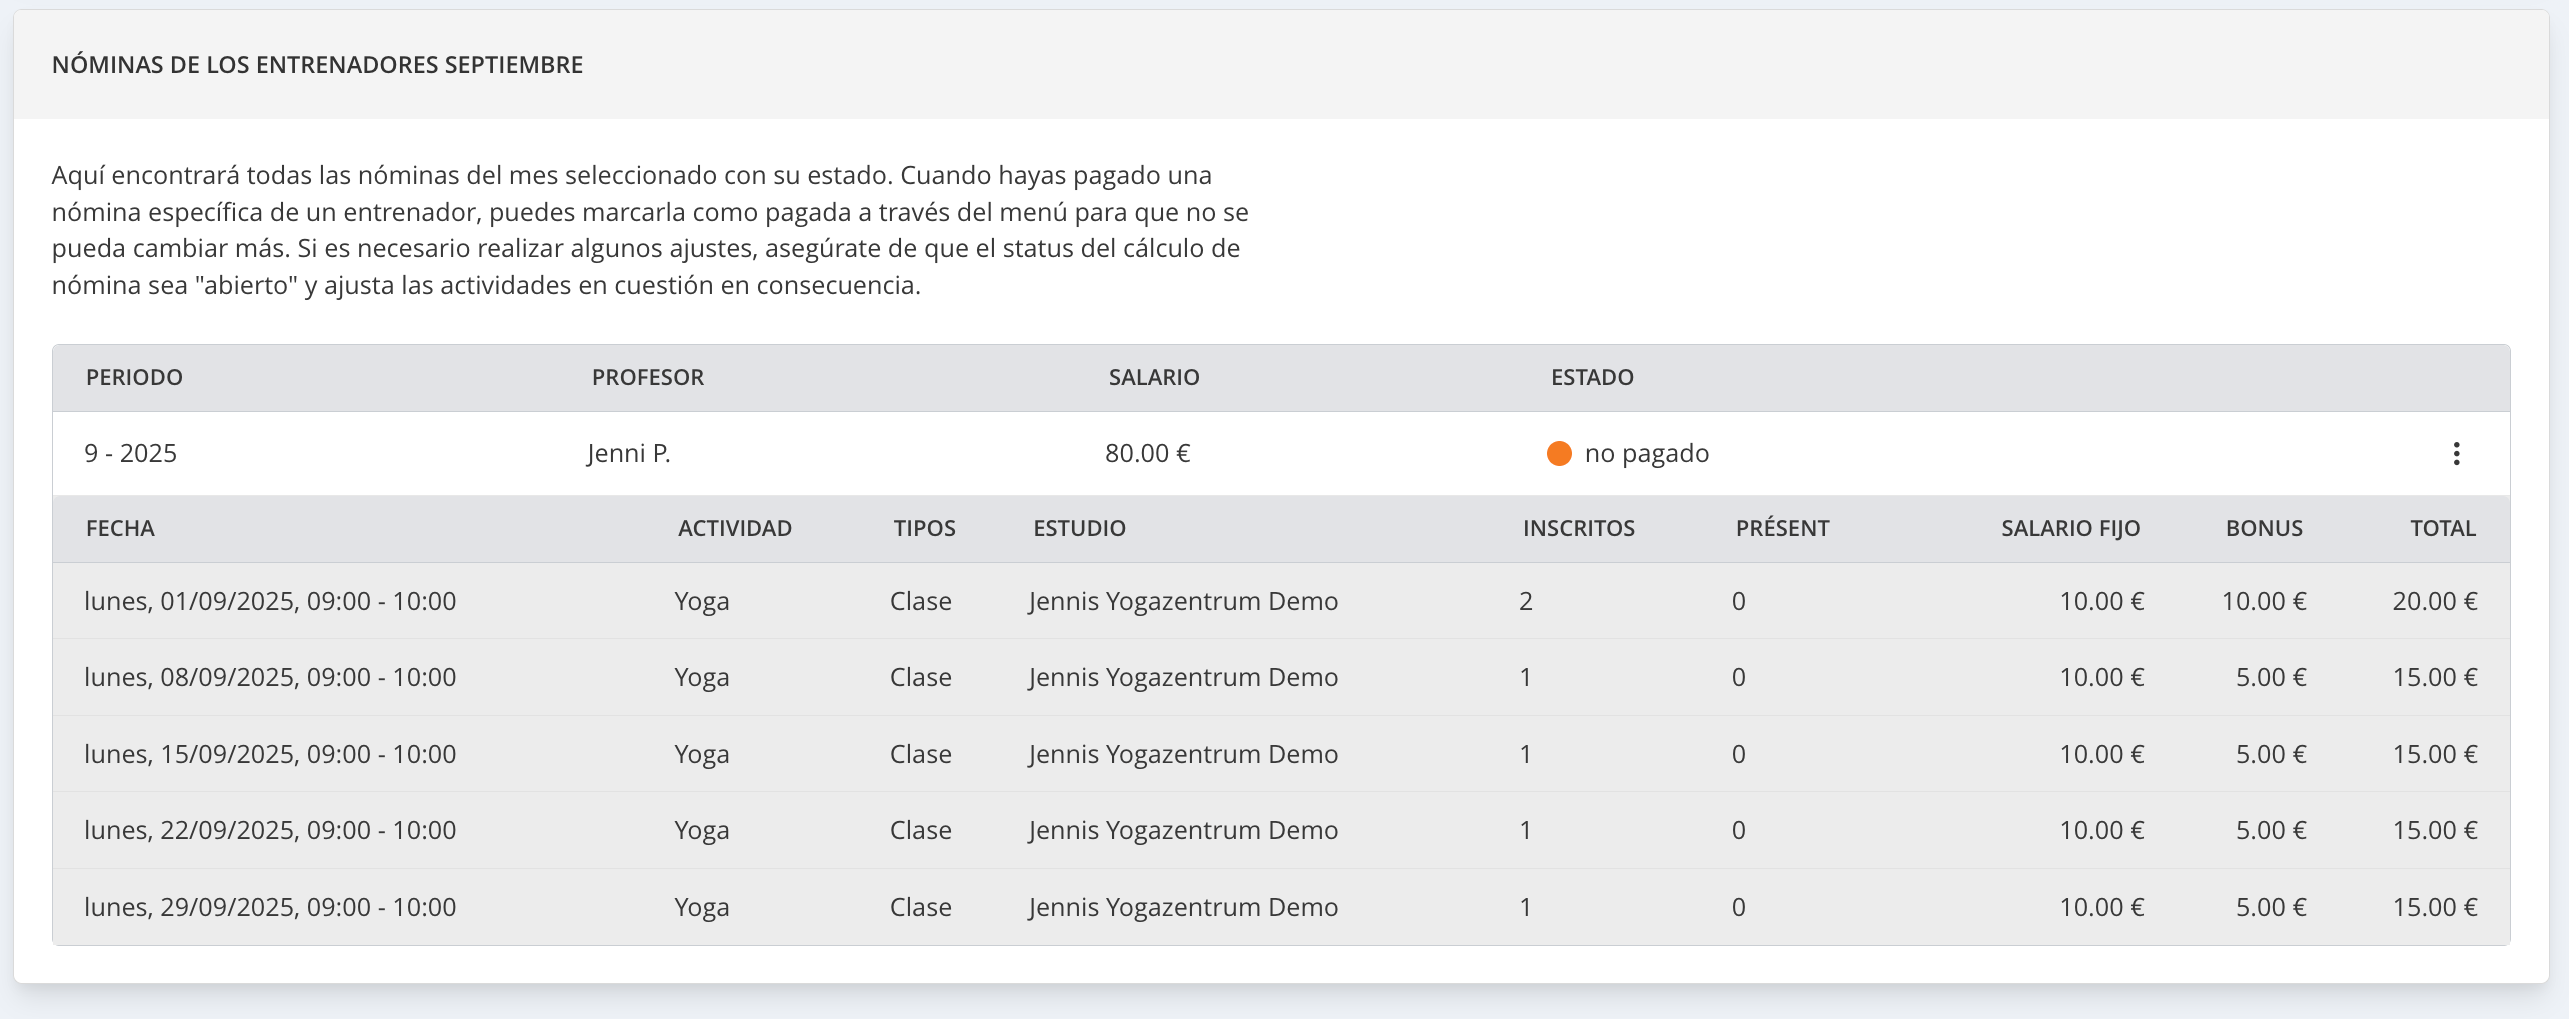Click the SALARIO FIJO column header
Viewport: 2569px width, 1019px height.
[x=2070, y=528]
